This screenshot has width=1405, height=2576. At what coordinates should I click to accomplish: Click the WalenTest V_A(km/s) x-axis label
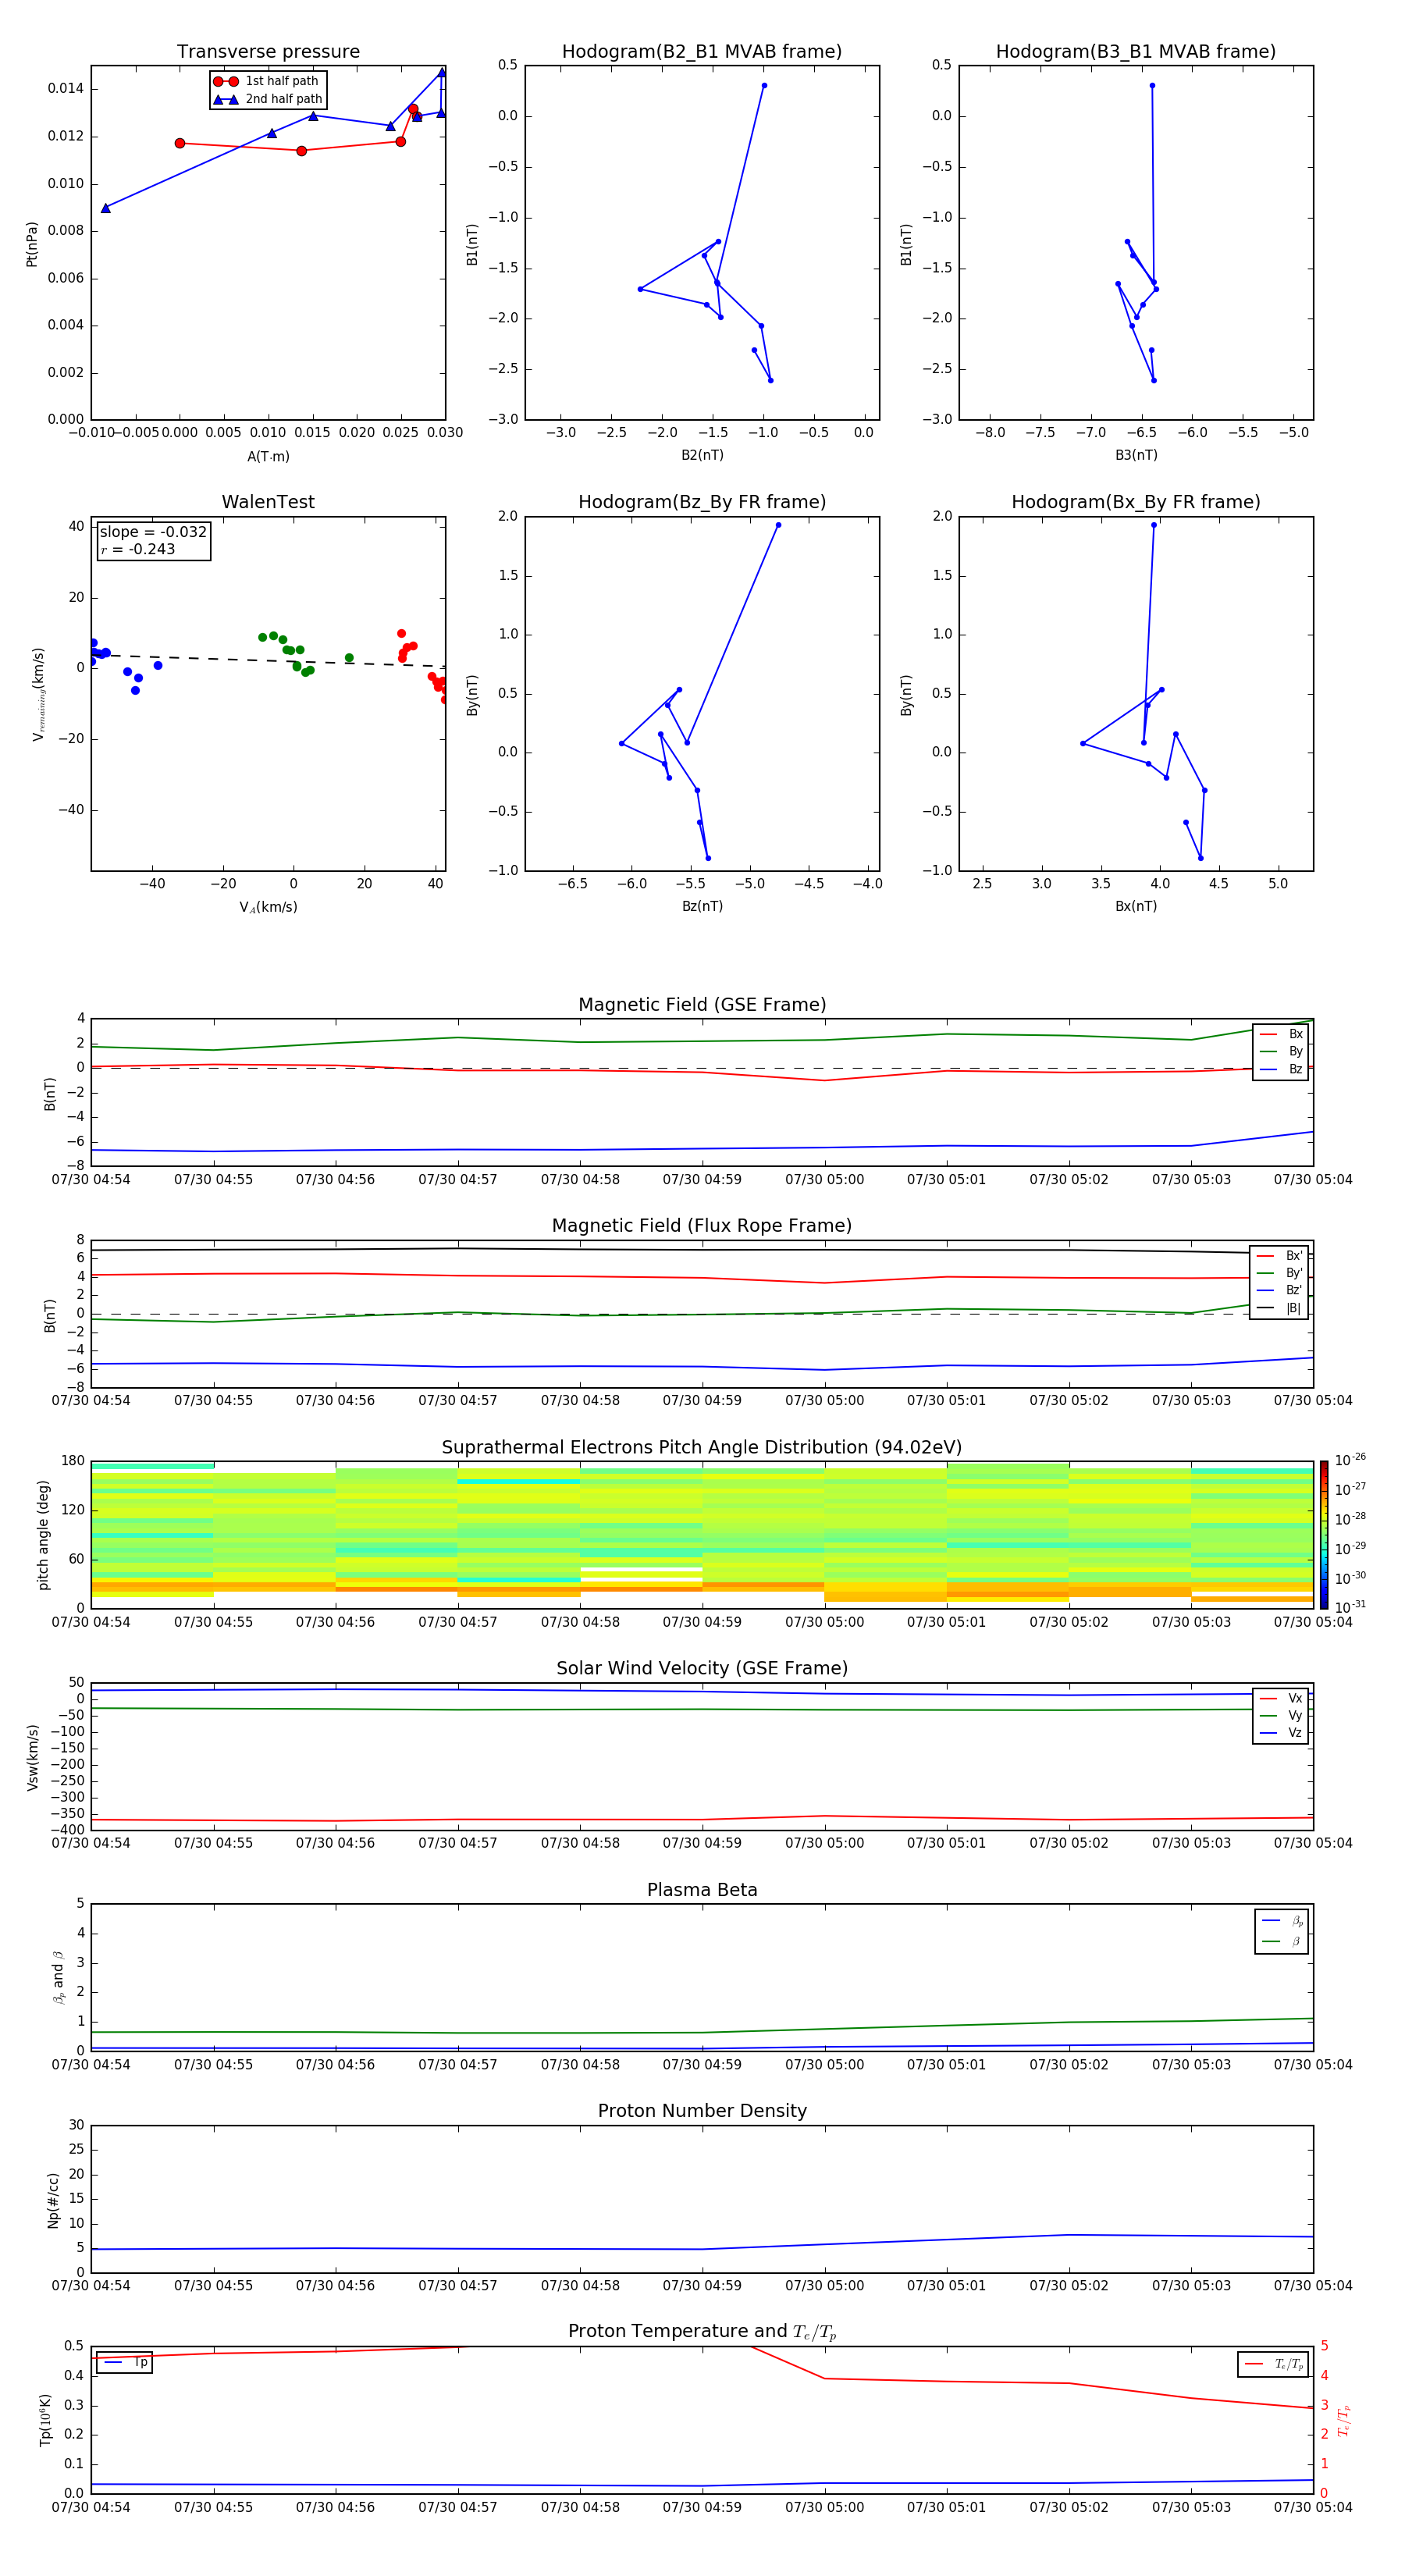[268, 907]
